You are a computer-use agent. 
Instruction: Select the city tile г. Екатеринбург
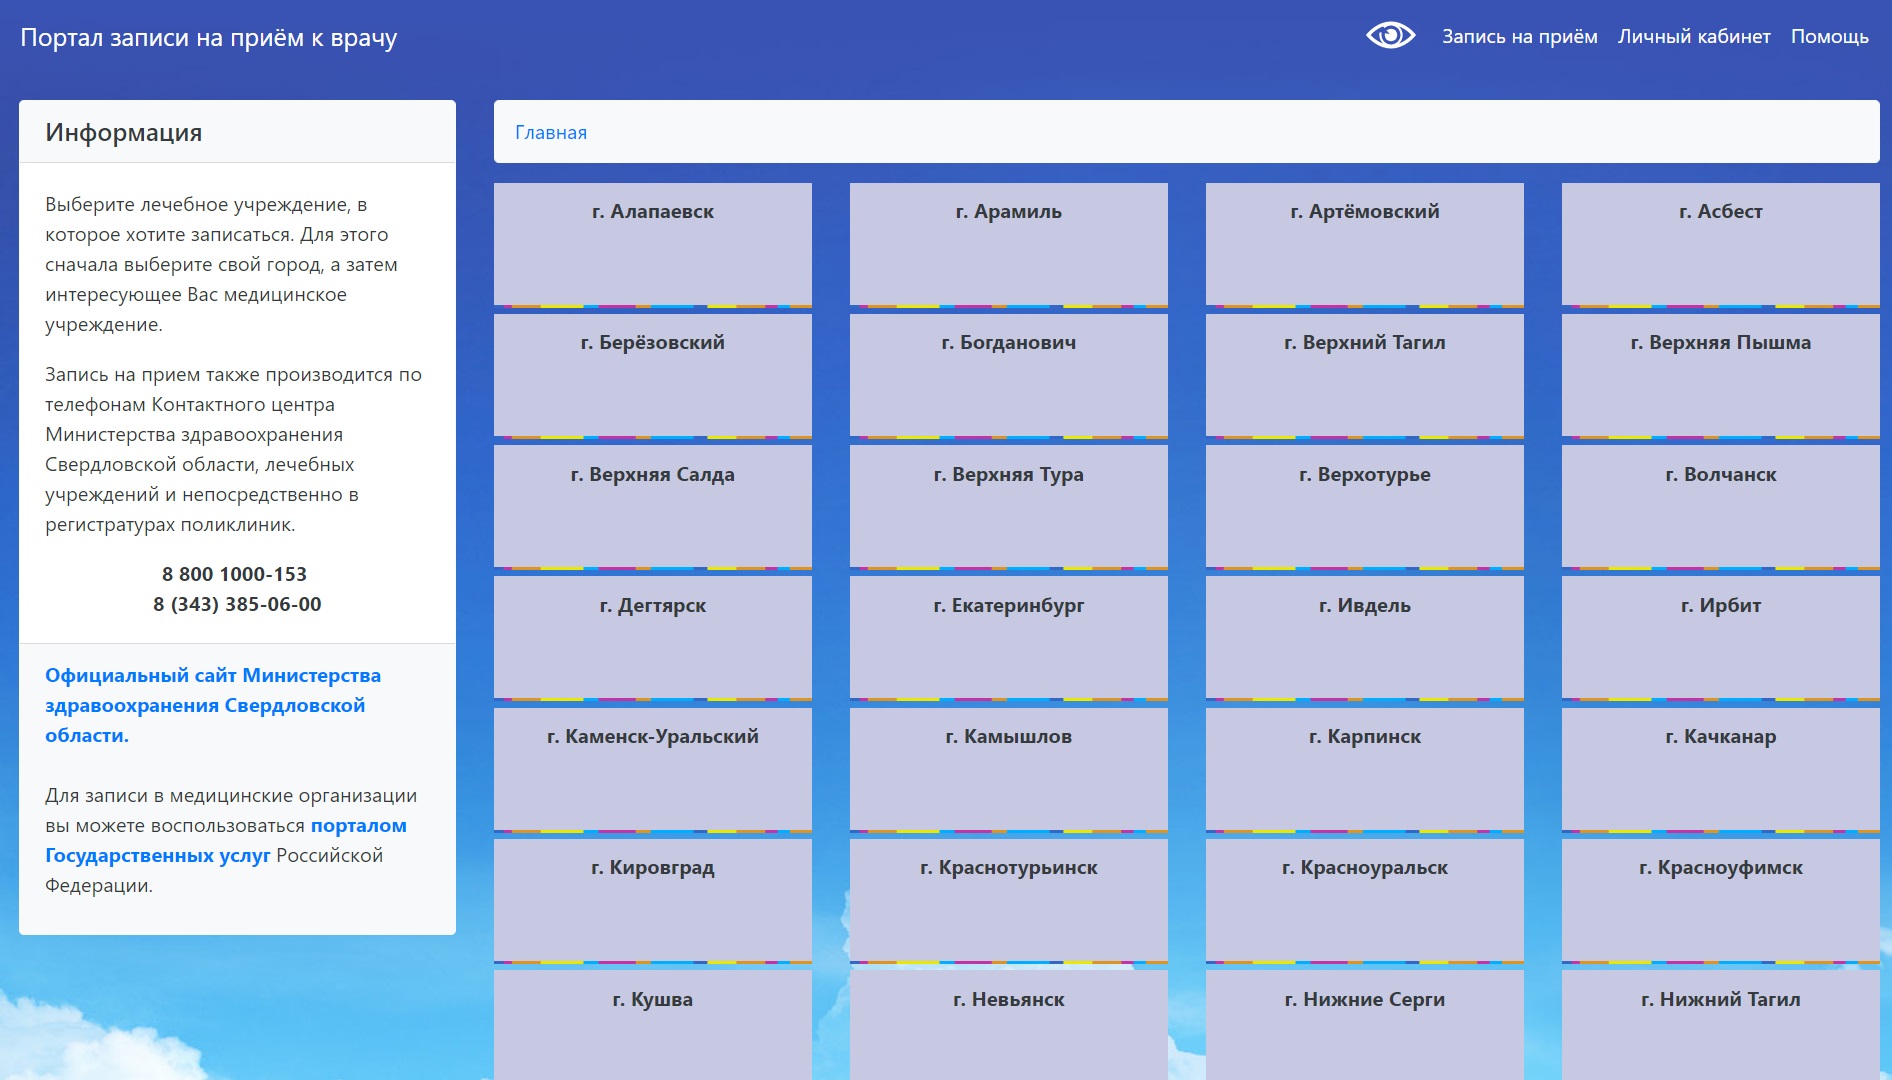1008,636
